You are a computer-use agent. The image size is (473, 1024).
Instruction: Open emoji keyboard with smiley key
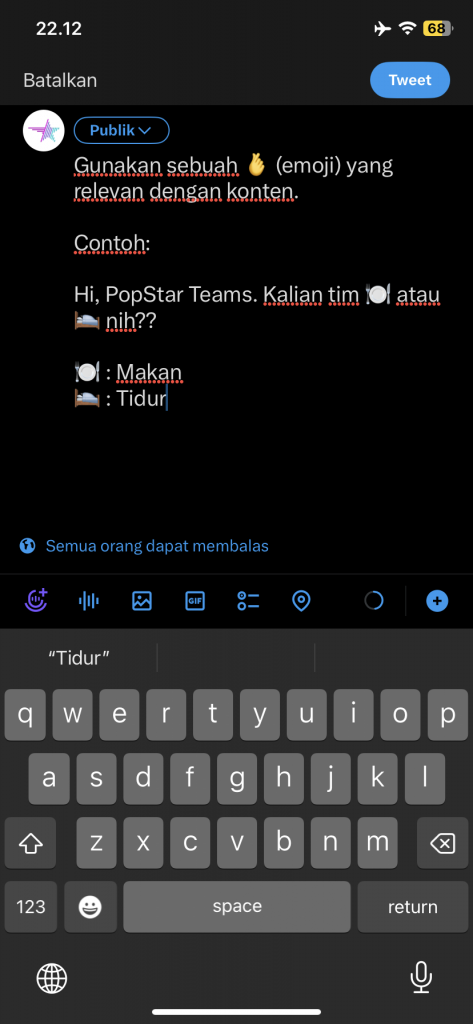click(x=91, y=906)
